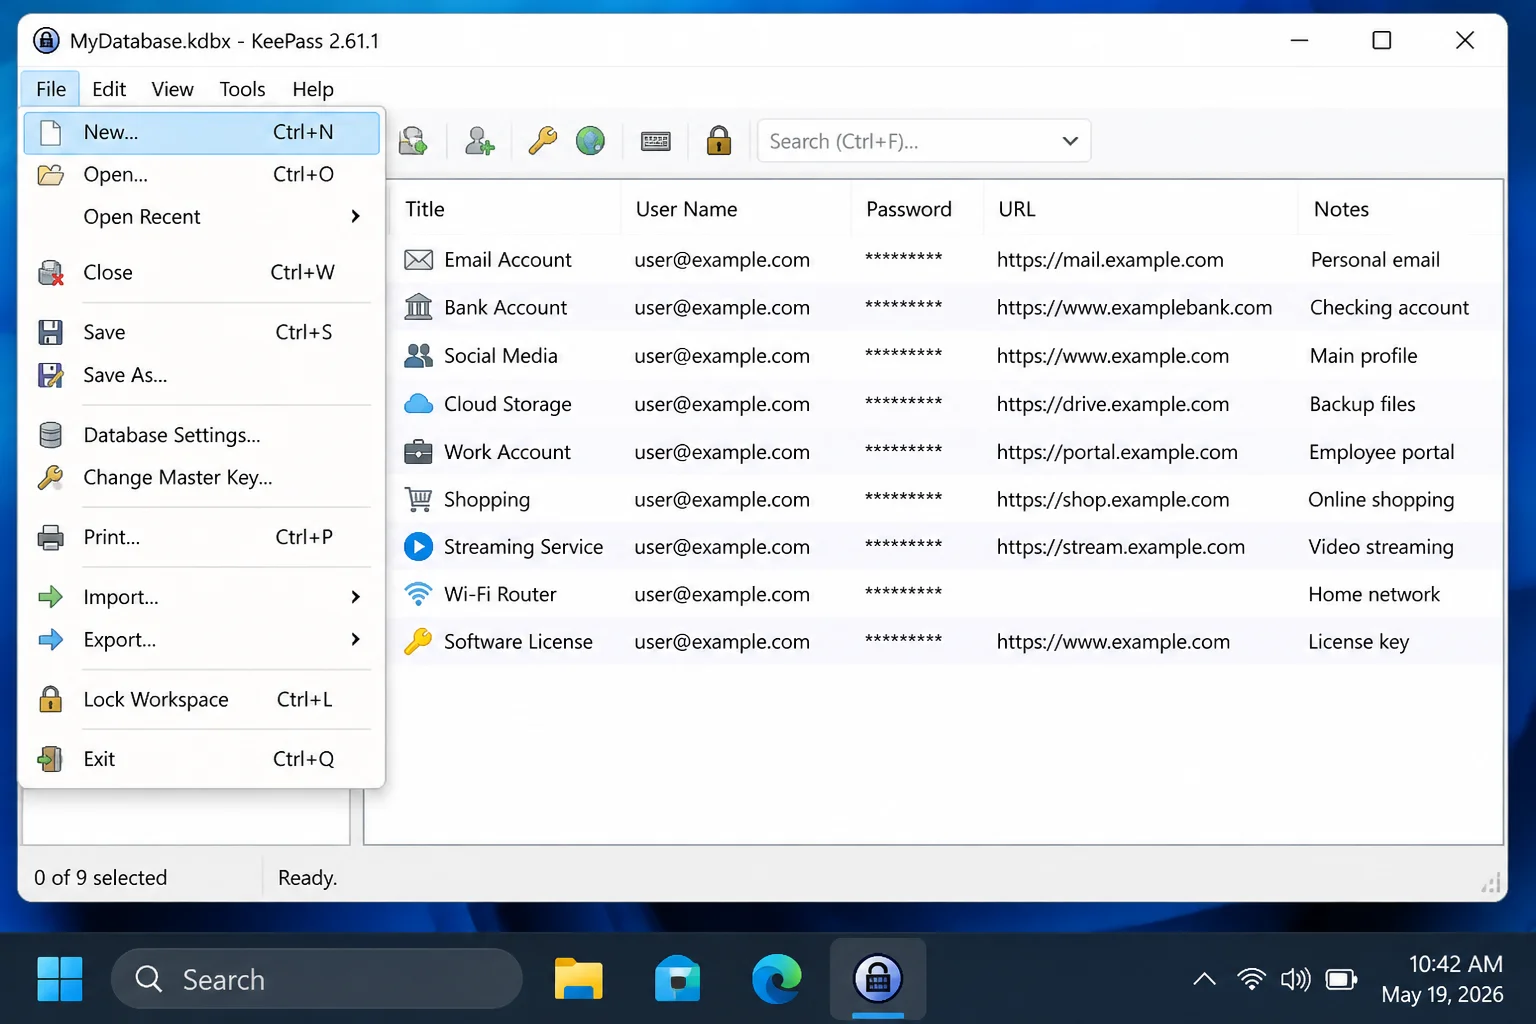
Task: Click the KeePass lock icon in title bar
Action: pyautogui.click(x=46, y=40)
